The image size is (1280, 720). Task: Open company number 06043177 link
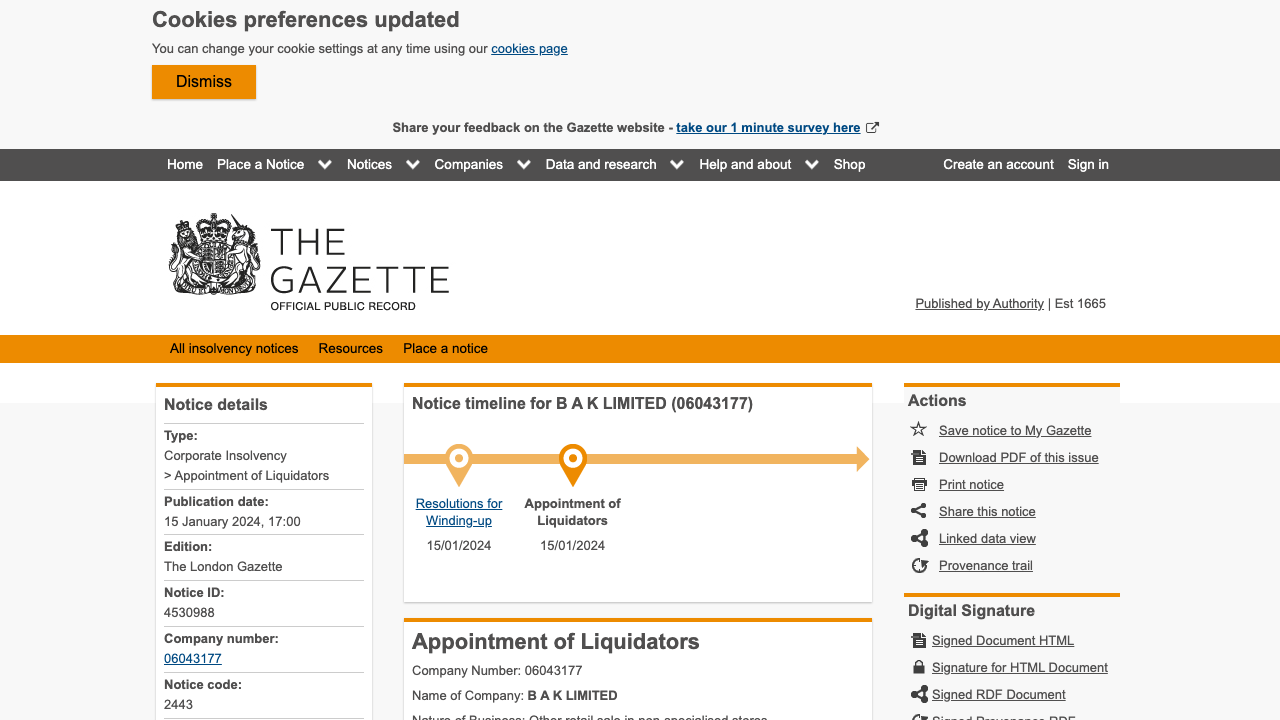(193, 659)
